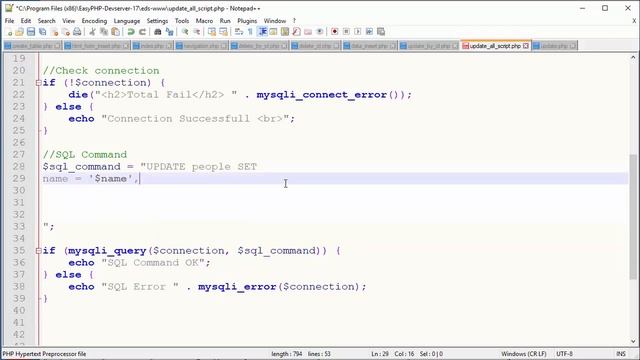Redo the last edit with Redo arrow
This screenshot has height=360, width=640.
tap(142, 32)
